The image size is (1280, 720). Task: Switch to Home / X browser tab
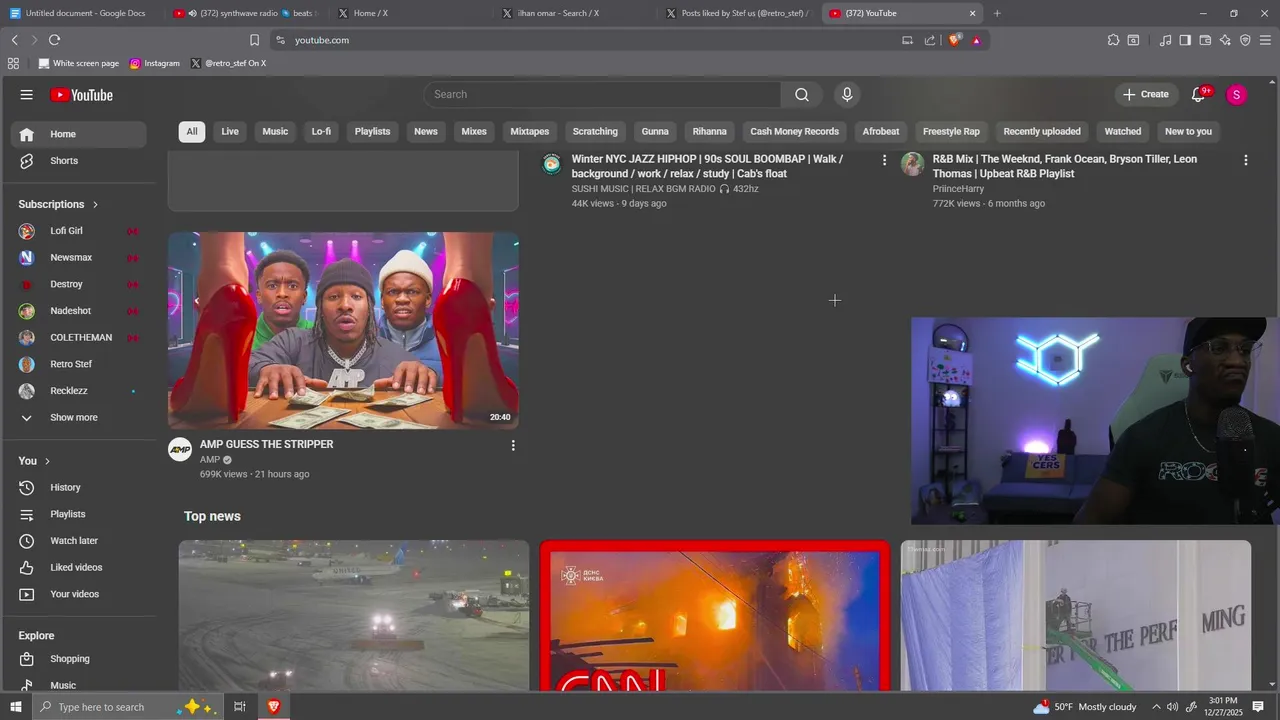point(409,13)
